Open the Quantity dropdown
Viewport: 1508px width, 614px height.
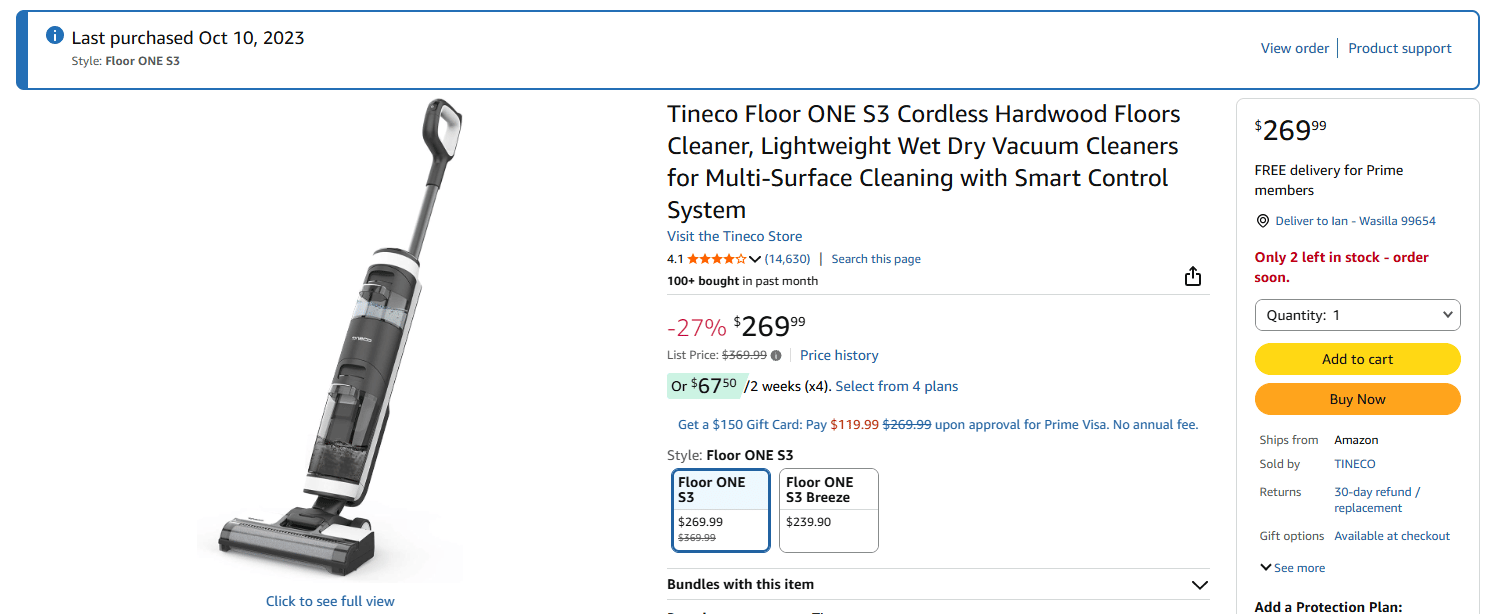pyautogui.click(x=1357, y=315)
